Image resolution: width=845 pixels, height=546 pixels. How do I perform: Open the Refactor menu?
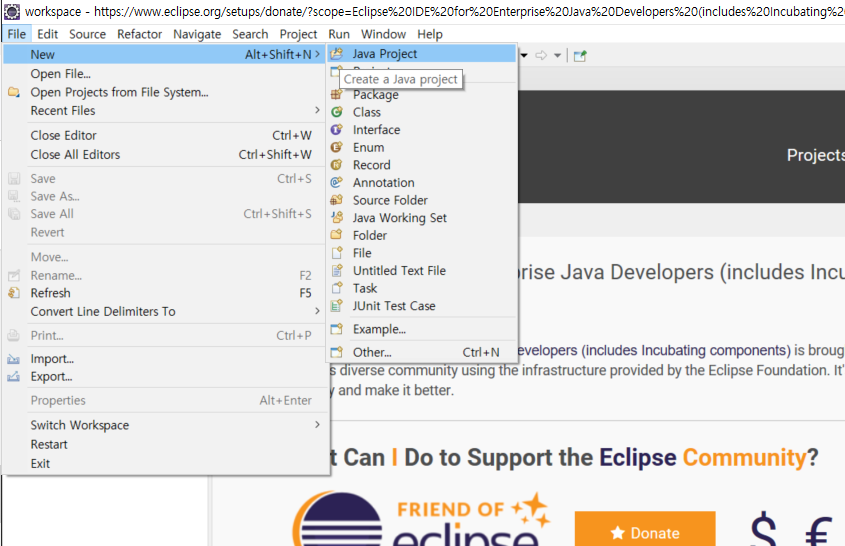[x=140, y=34]
